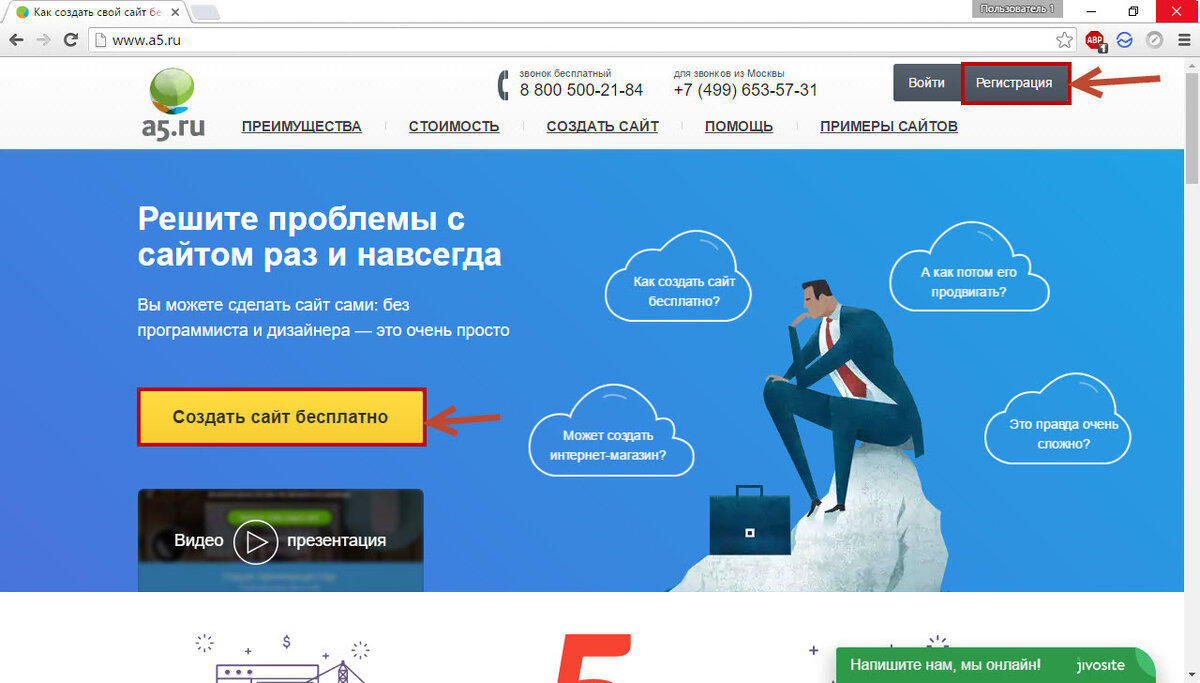Click 'Создать сайт бесплатно' yellow button
Image resolution: width=1200 pixels, height=683 pixels.
(x=281, y=417)
